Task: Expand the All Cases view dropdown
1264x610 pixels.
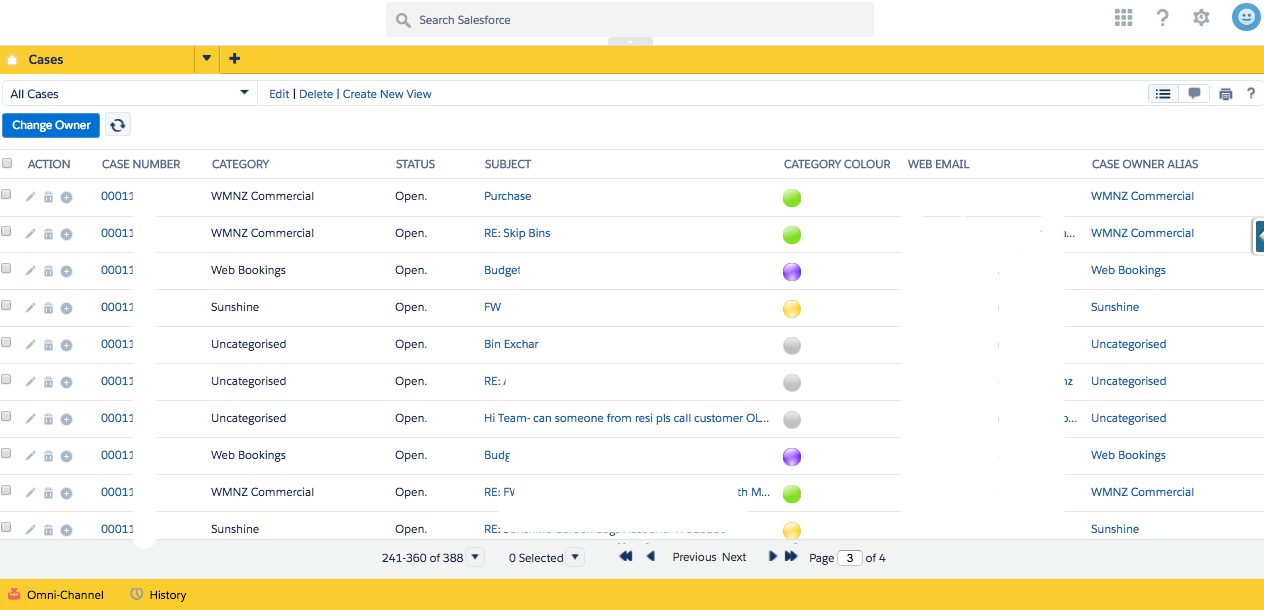Action: [x=244, y=93]
